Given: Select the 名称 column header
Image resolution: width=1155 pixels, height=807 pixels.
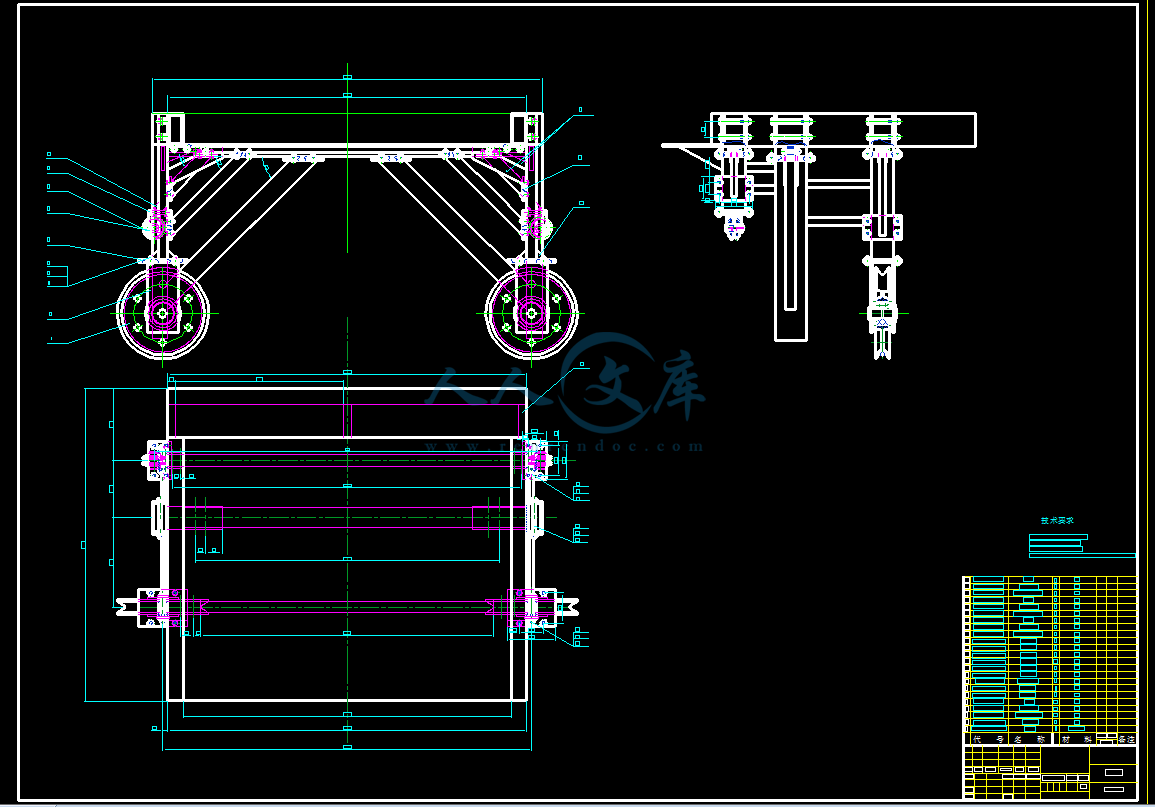Looking at the screenshot, I should tap(1030, 739).
